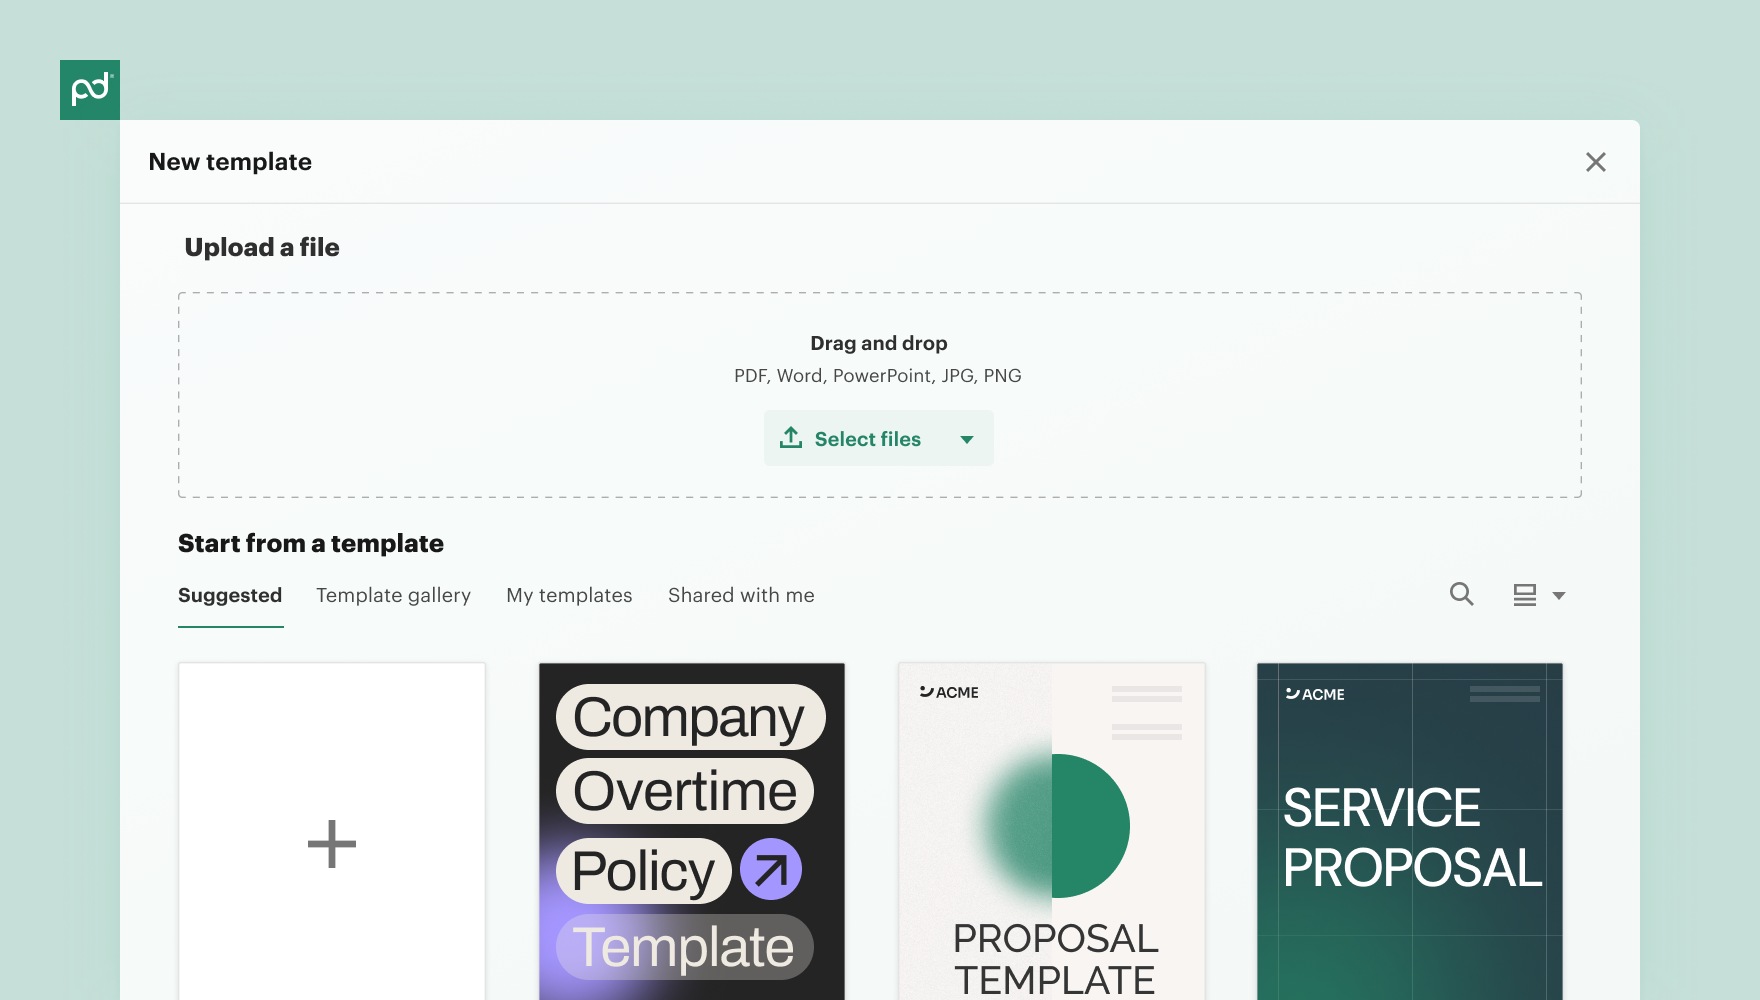Viewport: 1760px width, 1000px height.
Task: Close the New template dialog
Action: tap(1595, 162)
